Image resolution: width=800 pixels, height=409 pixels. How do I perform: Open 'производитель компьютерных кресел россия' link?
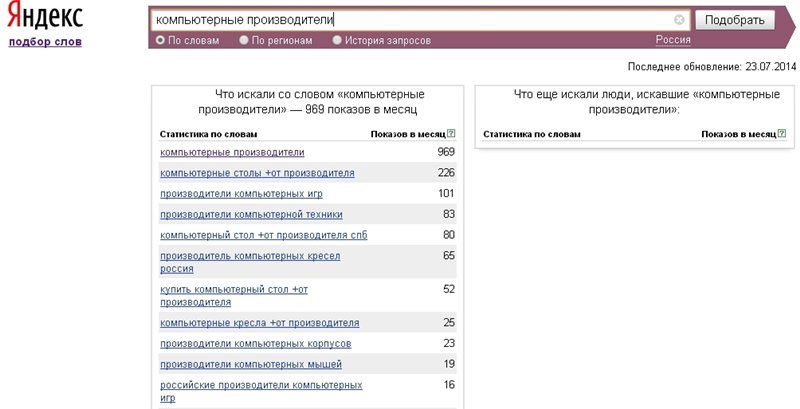tap(250, 262)
